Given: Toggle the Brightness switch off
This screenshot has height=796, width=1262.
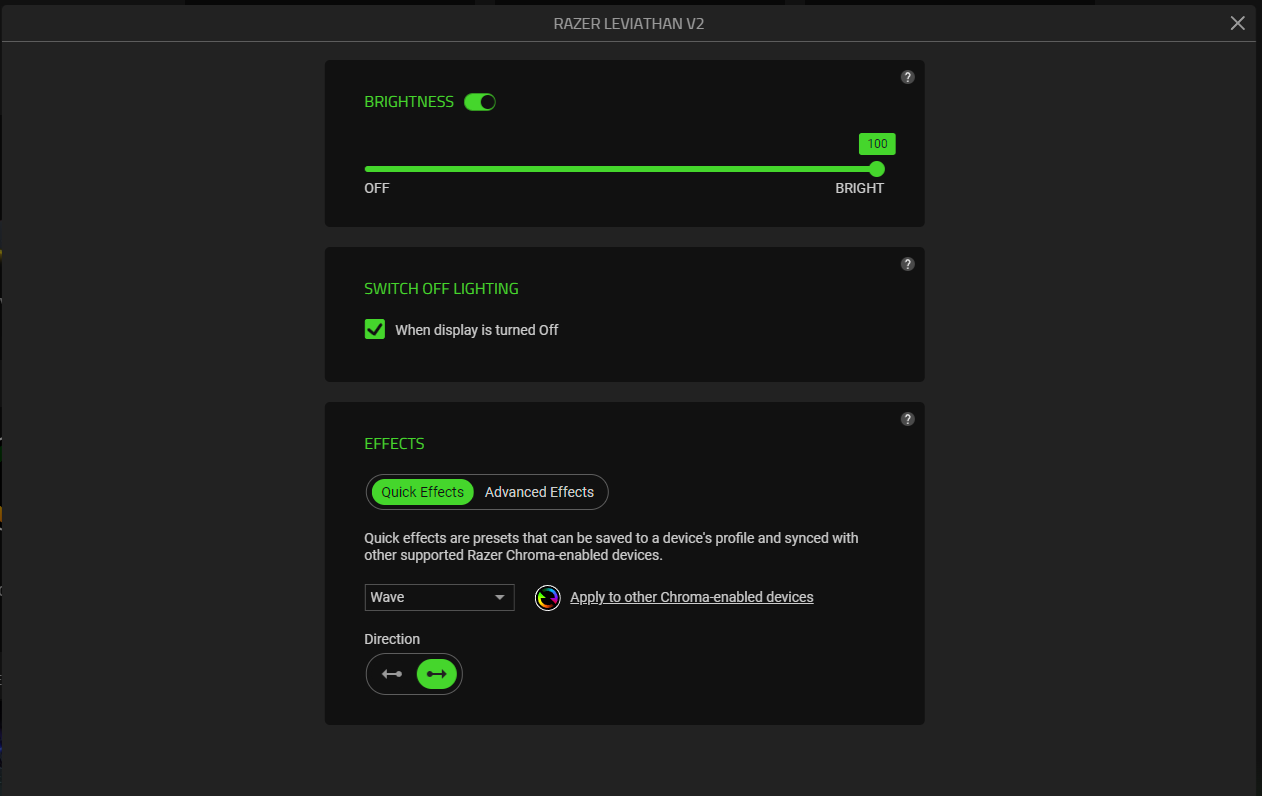Looking at the screenshot, I should coord(480,102).
